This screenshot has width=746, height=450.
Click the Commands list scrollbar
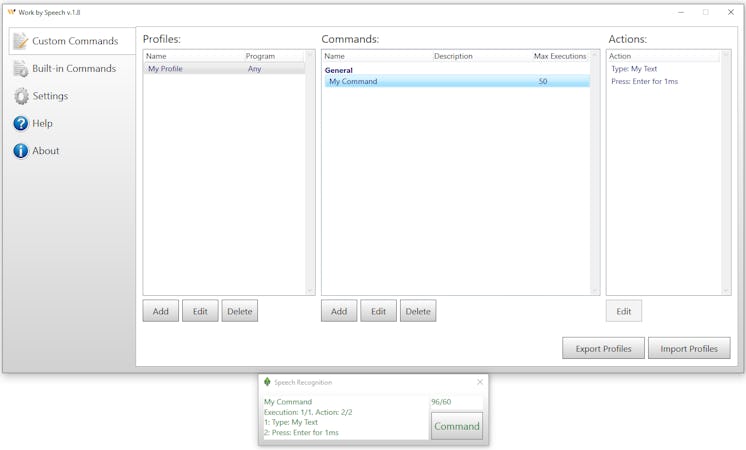click(595, 172)
